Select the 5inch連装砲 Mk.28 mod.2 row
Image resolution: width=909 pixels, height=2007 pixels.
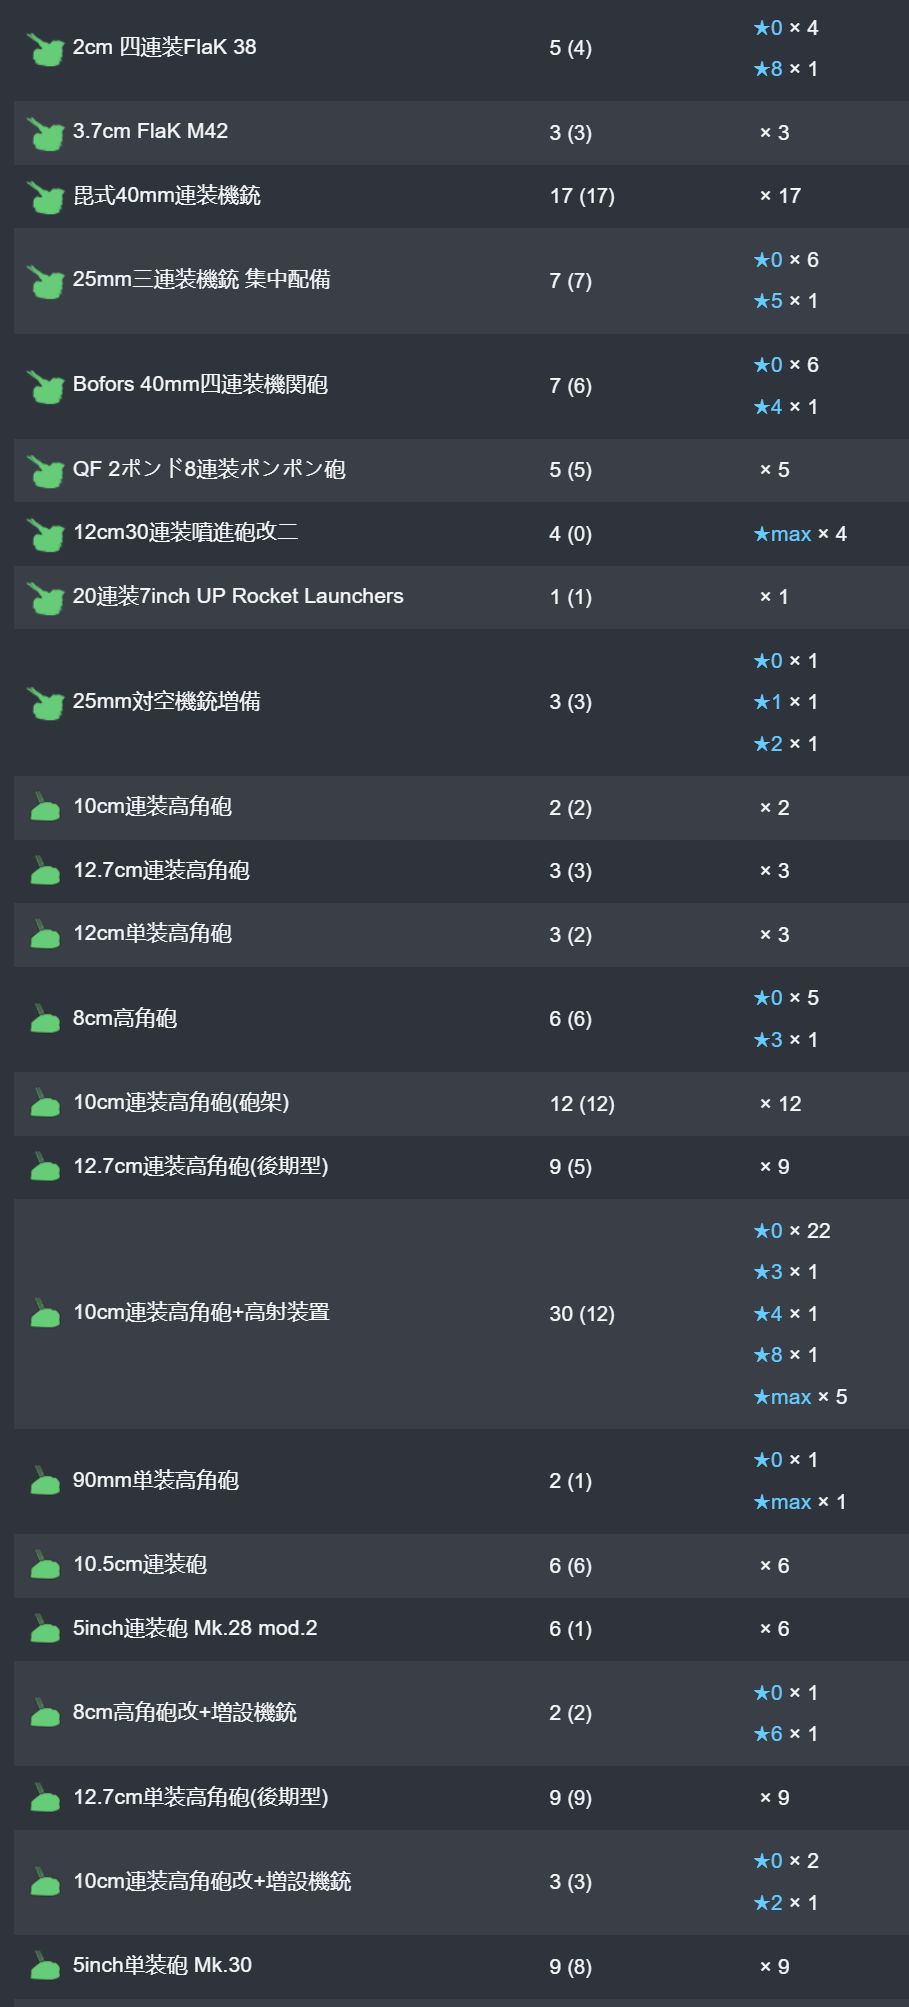coord(195,1628)
